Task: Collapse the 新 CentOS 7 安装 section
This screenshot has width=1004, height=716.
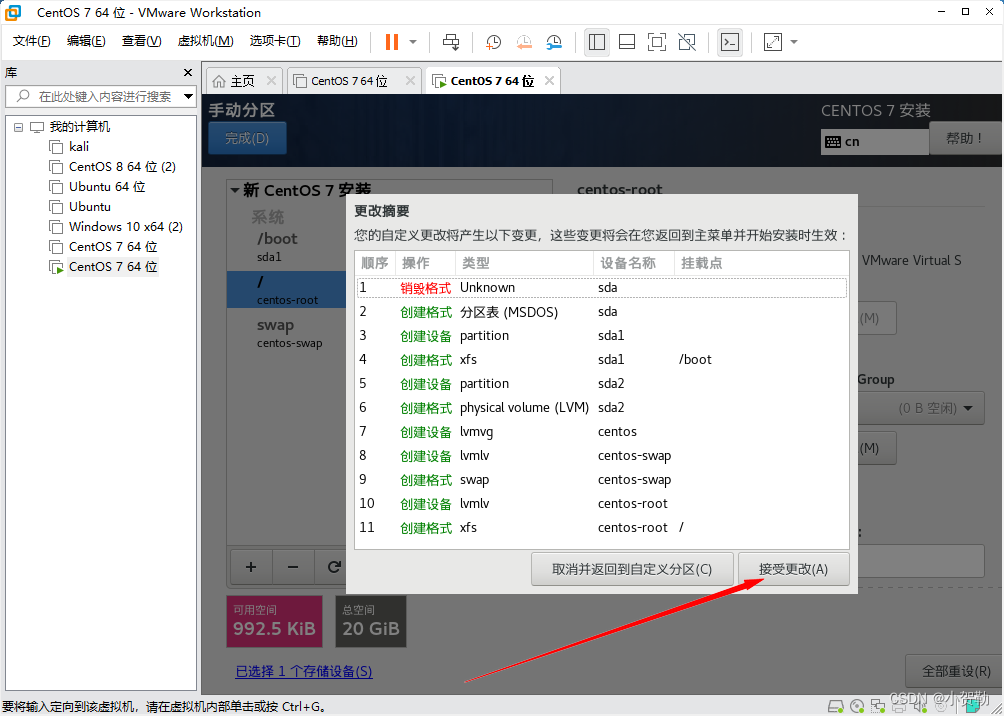Action: pos(235,190)
